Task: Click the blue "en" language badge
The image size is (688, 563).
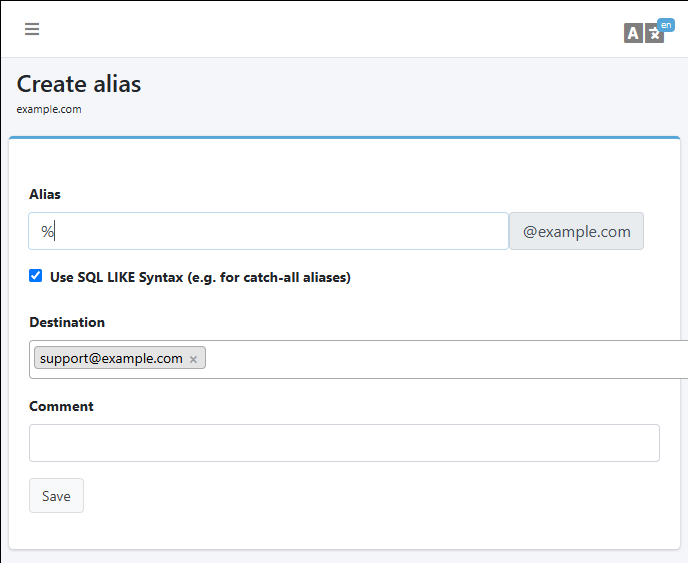Action: tap(666, 24)
